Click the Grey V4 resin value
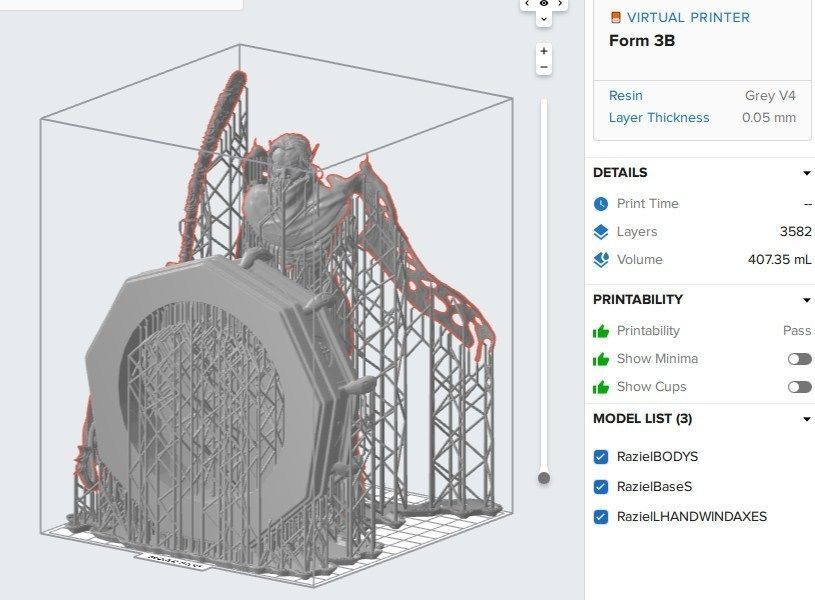This screenshot has height=600, width=815. point(770,96)
